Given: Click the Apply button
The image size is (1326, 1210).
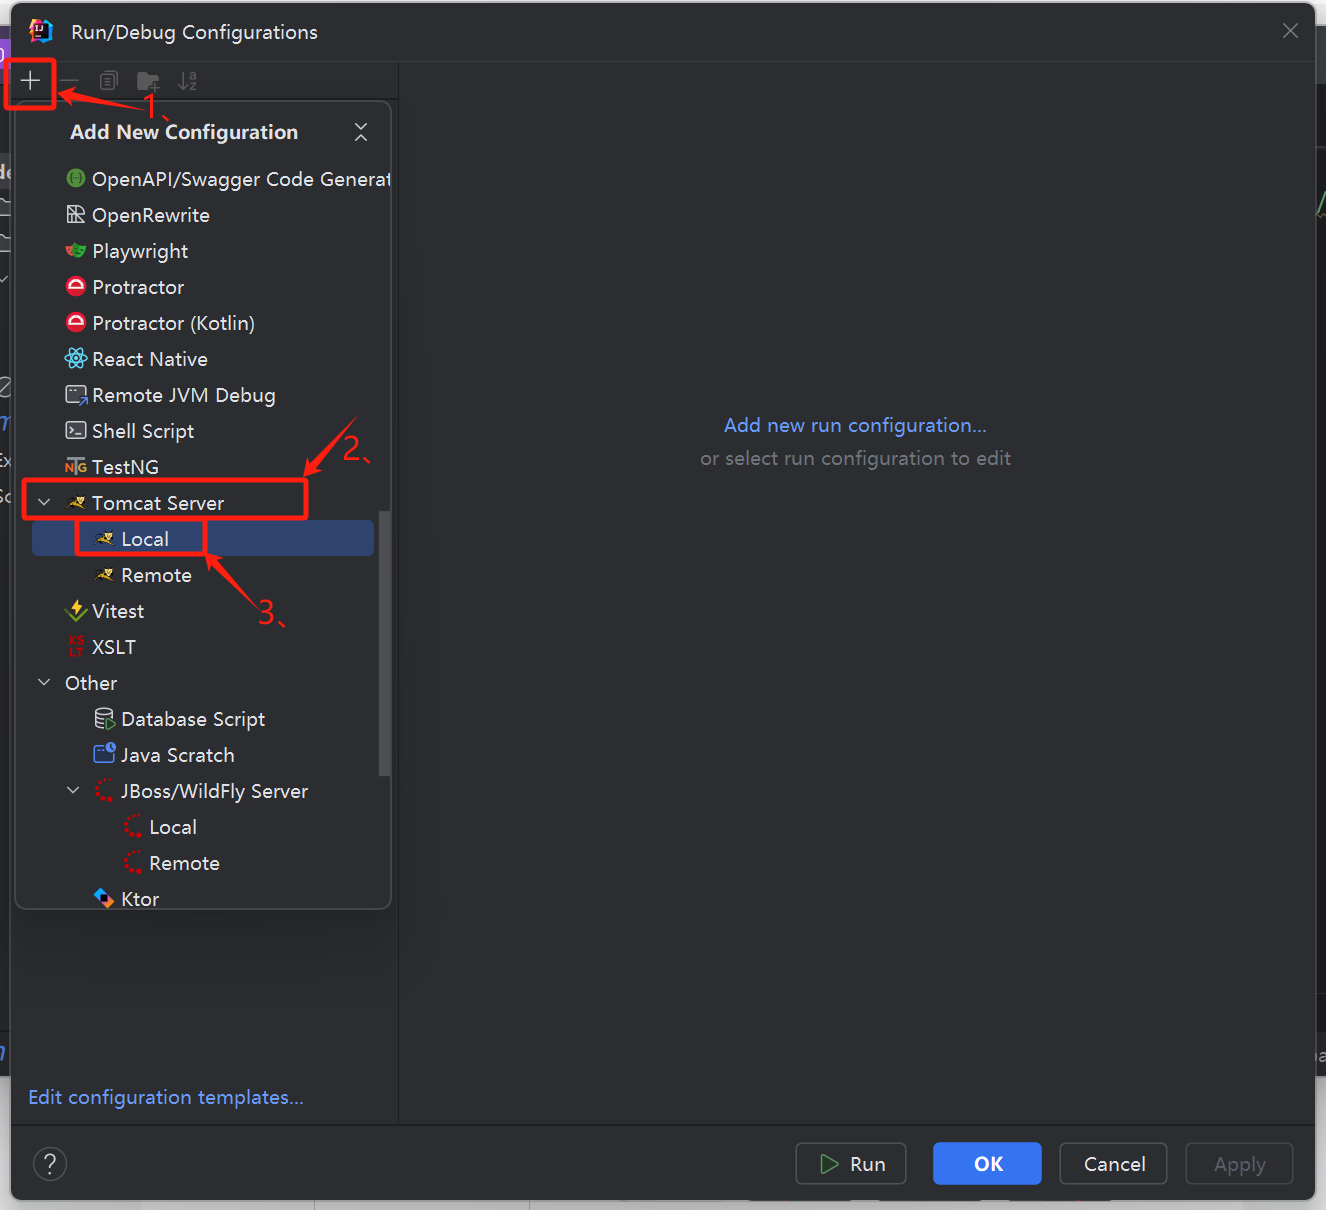Looking at the screenshot, I should point(1239,1164).
